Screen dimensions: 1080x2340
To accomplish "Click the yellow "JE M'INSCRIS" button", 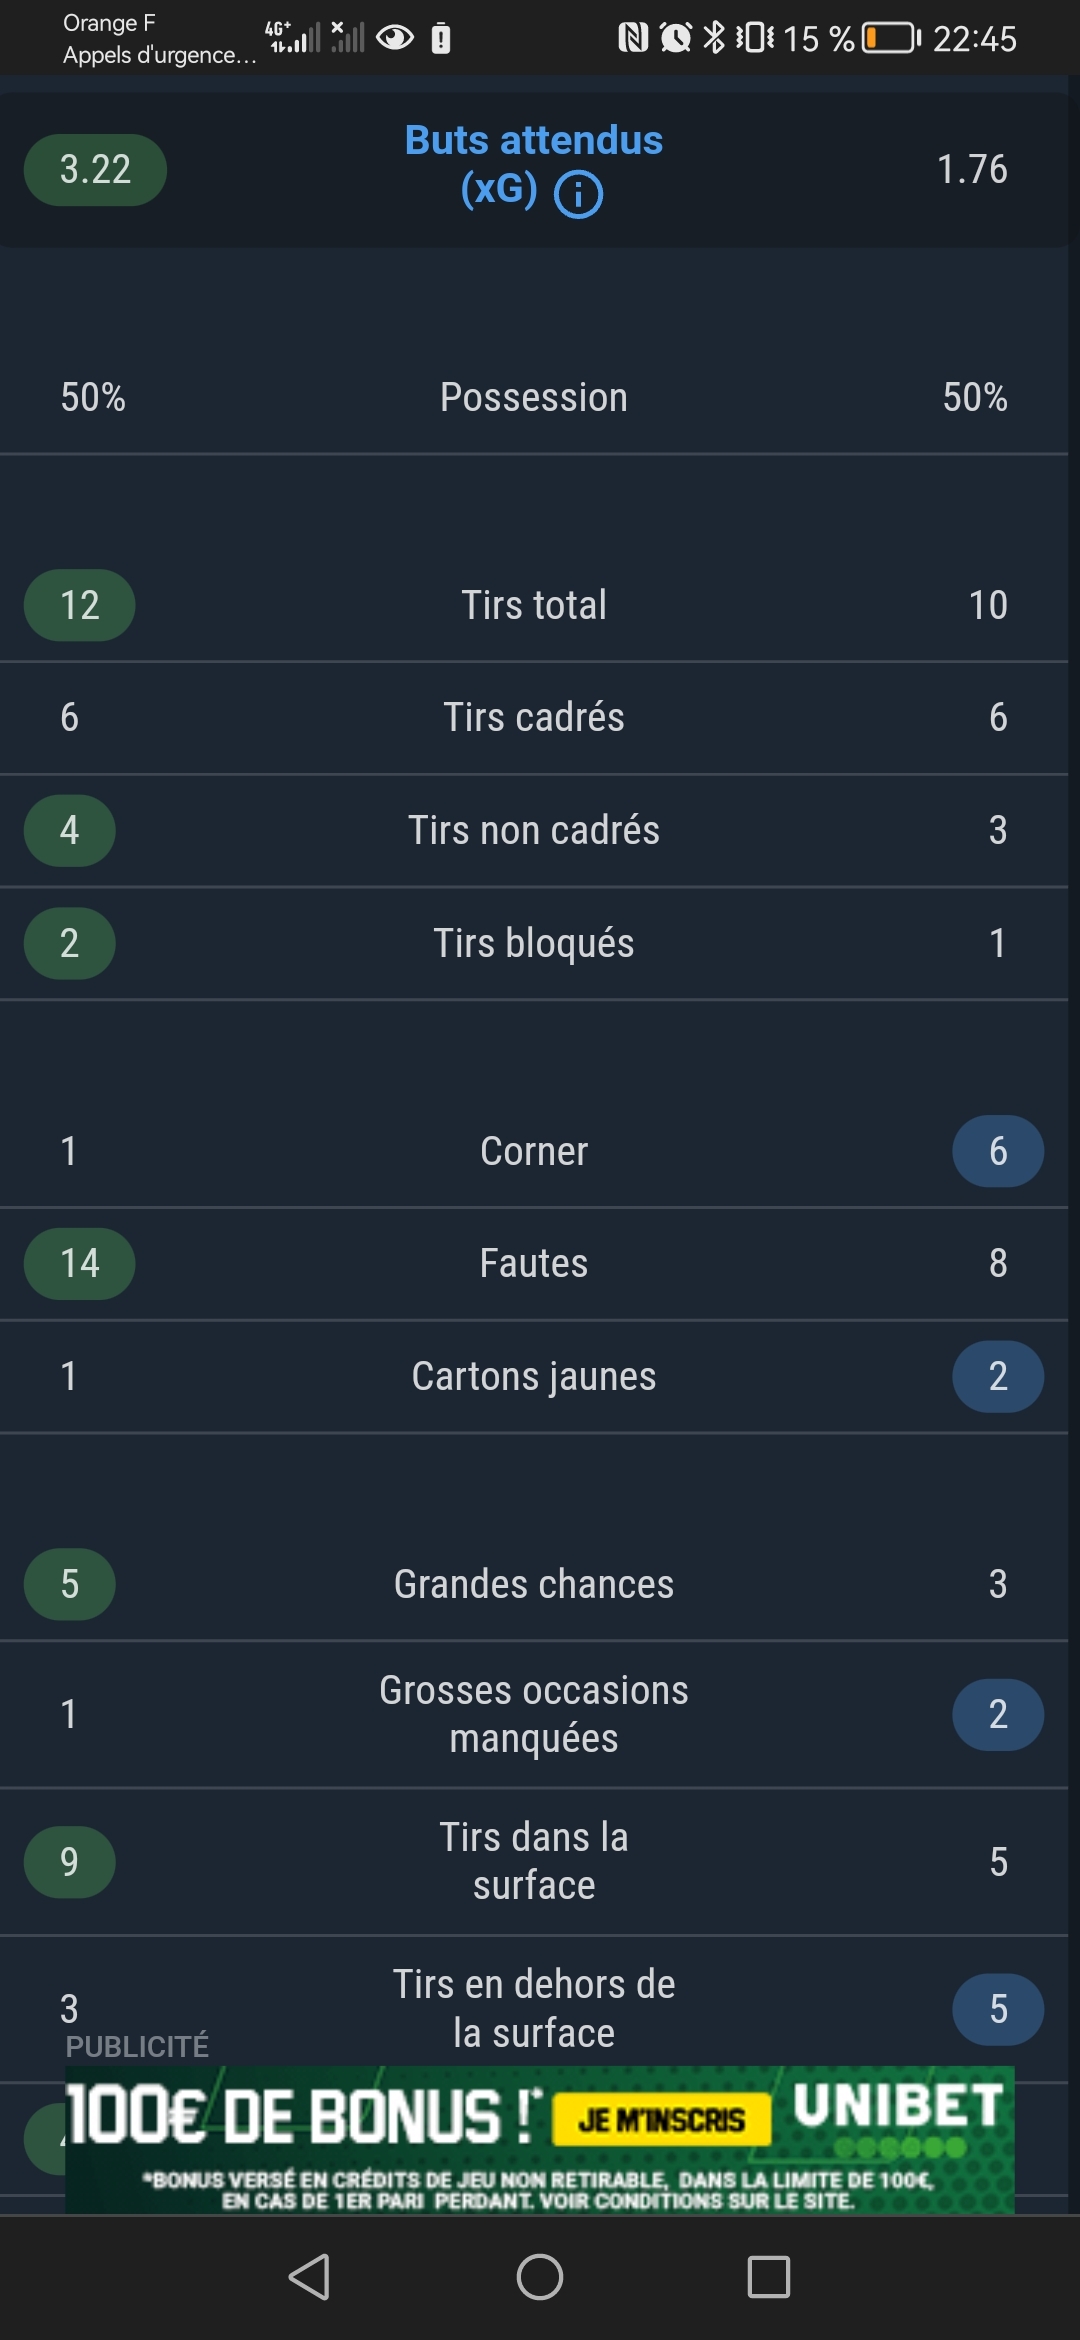I will pos(661,2120).
